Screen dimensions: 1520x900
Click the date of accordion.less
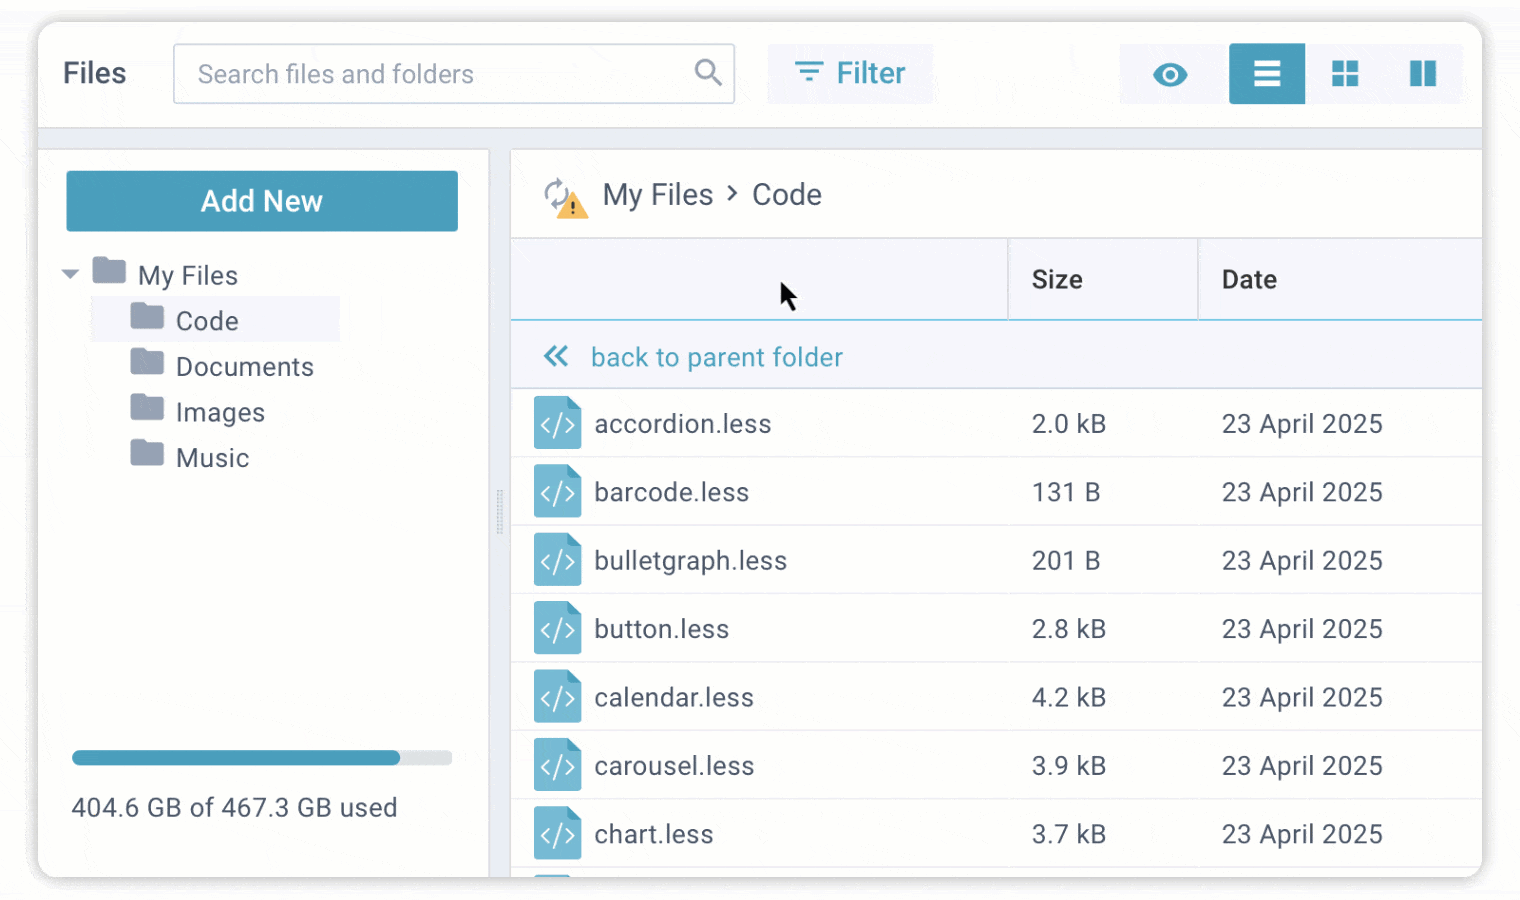1302,424
